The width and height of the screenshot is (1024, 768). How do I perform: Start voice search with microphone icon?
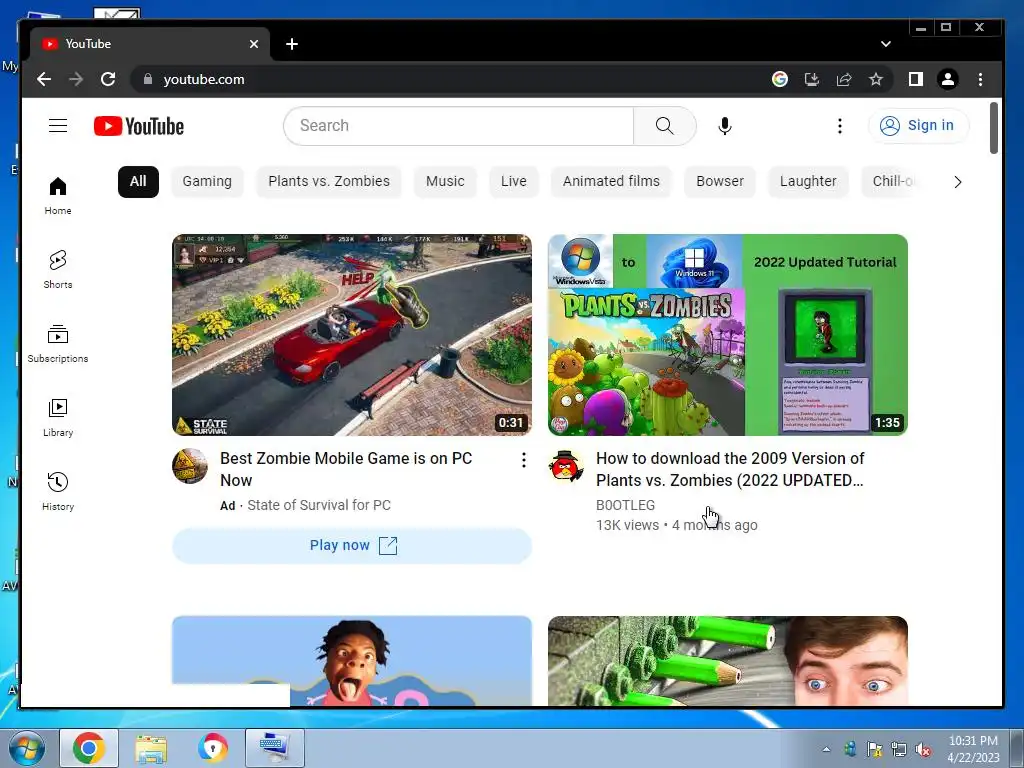(x=724, y=125)
